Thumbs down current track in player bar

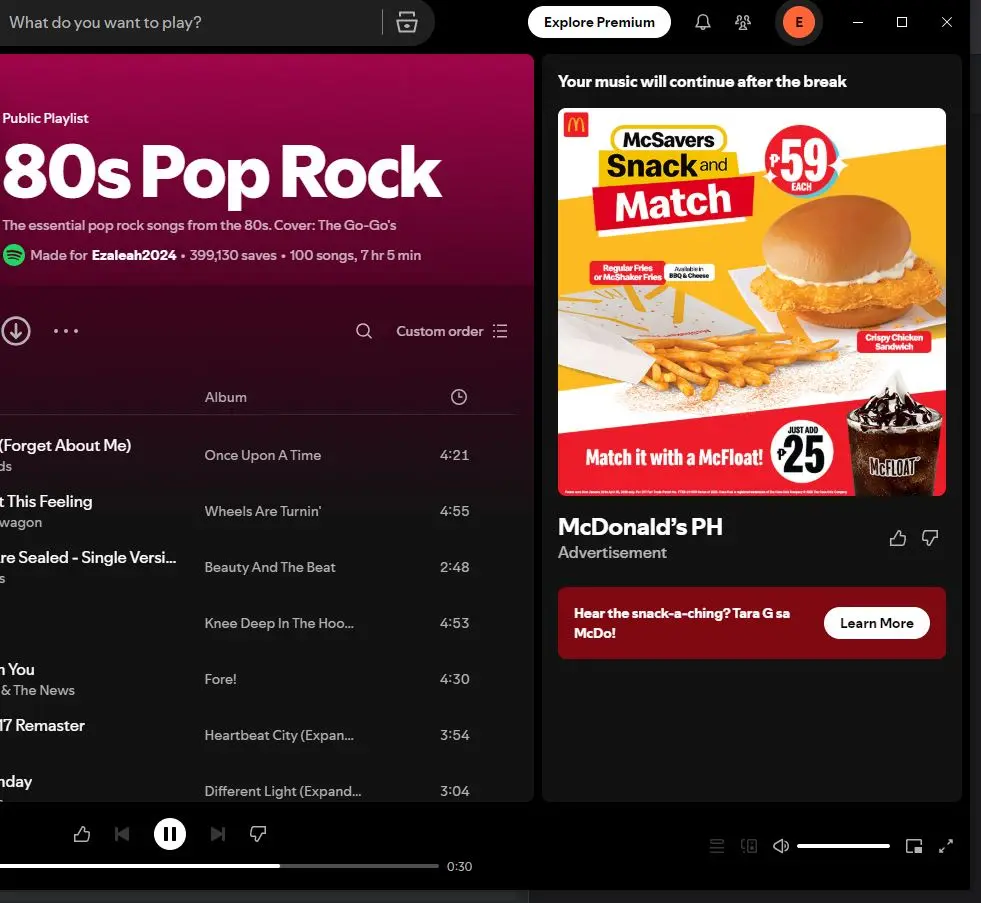(258, 834)
